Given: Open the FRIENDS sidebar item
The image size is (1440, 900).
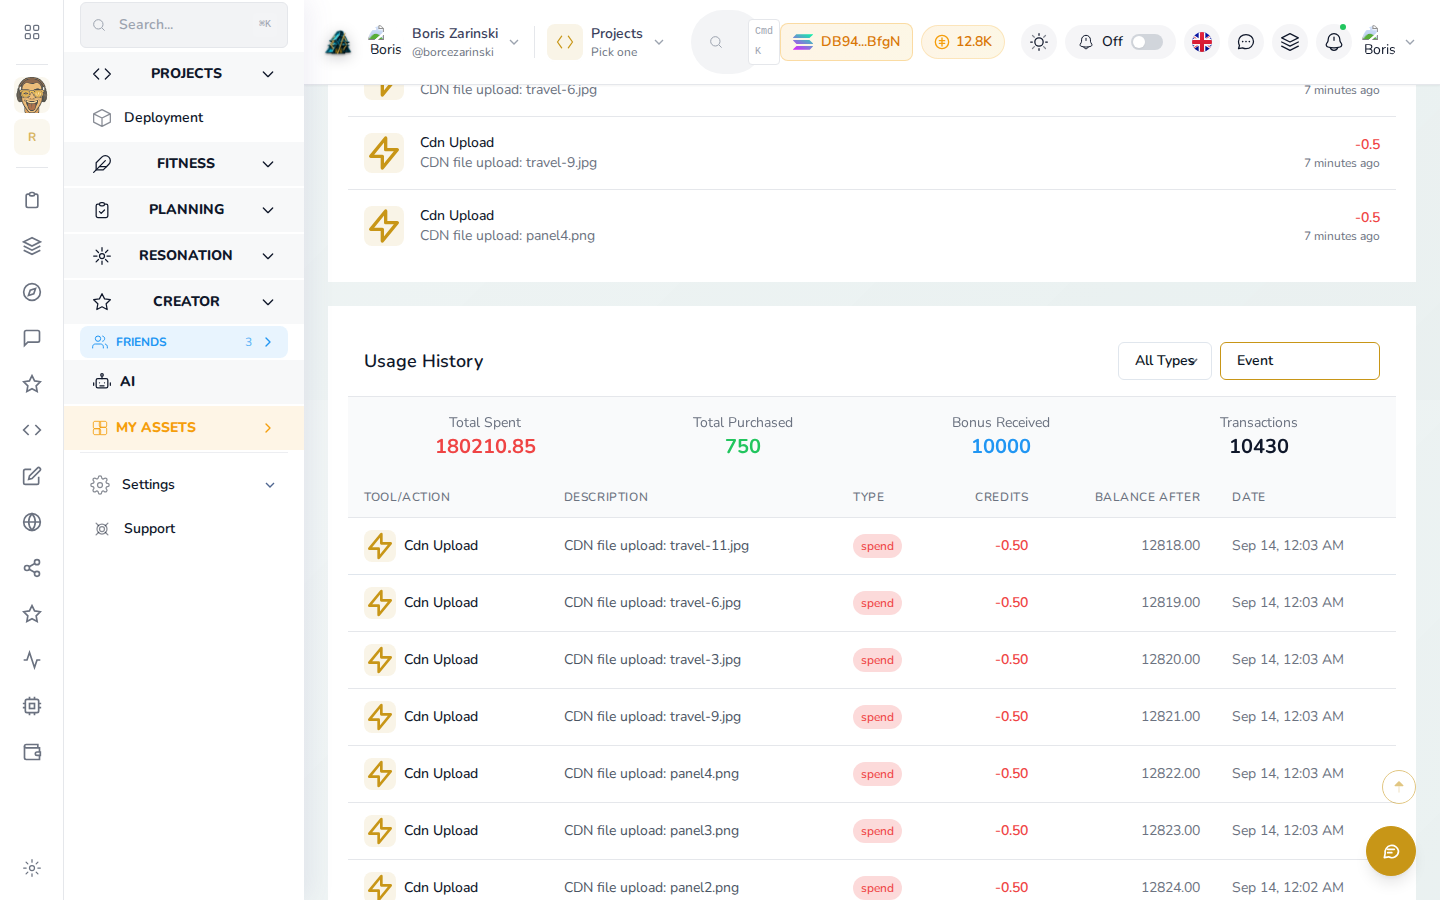Looking at the screenshot, I should point(184,342).
